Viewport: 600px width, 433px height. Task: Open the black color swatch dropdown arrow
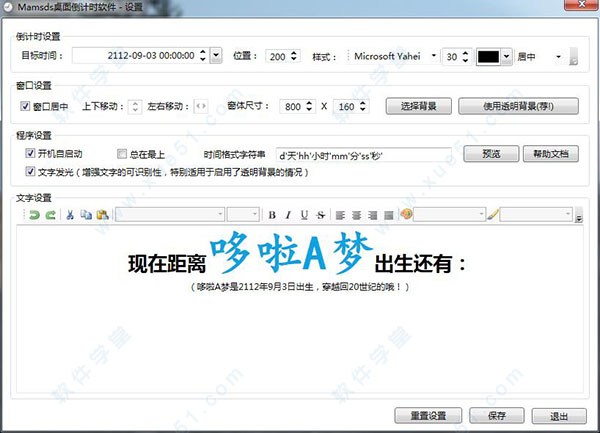click(506, 57)
